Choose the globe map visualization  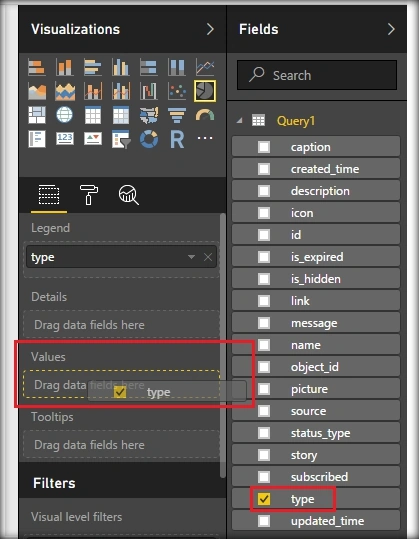point(65,115)
